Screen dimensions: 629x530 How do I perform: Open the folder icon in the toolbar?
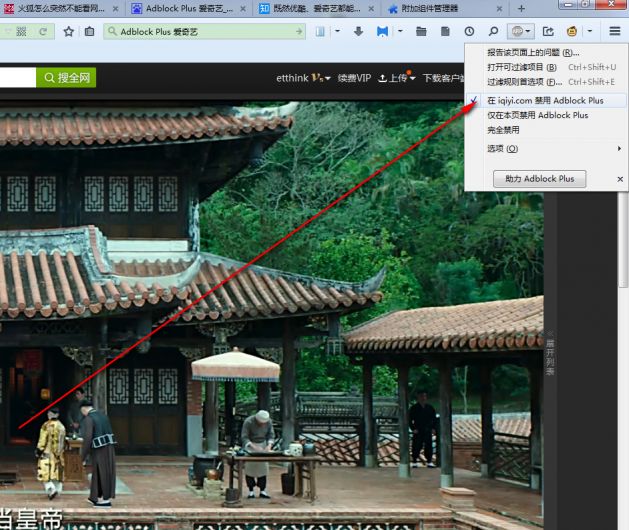point(421,31)
